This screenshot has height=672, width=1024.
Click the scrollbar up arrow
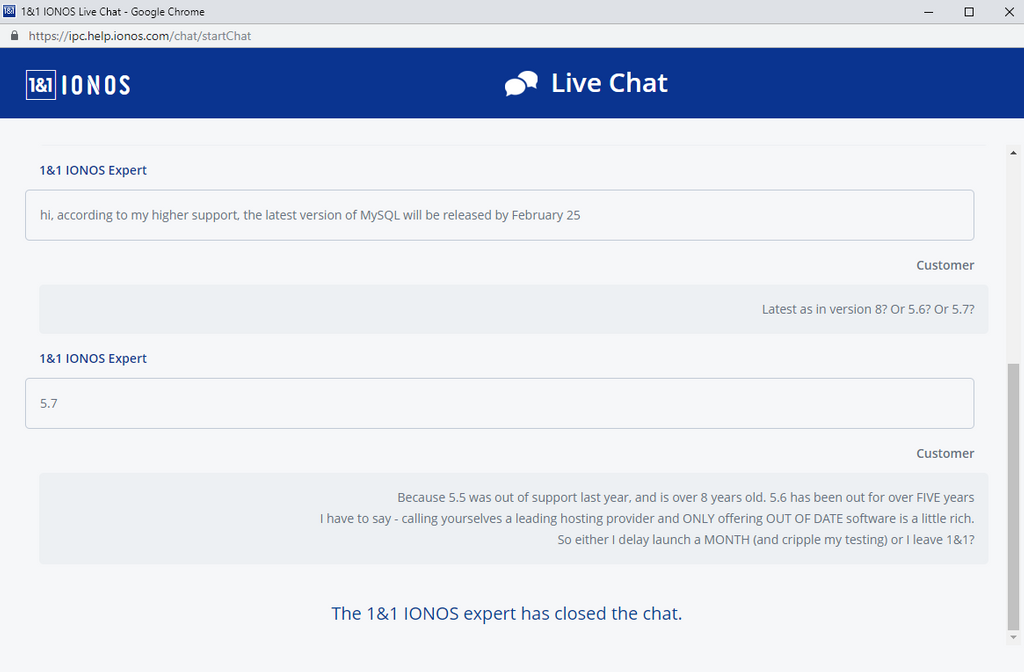point(1013,153)
